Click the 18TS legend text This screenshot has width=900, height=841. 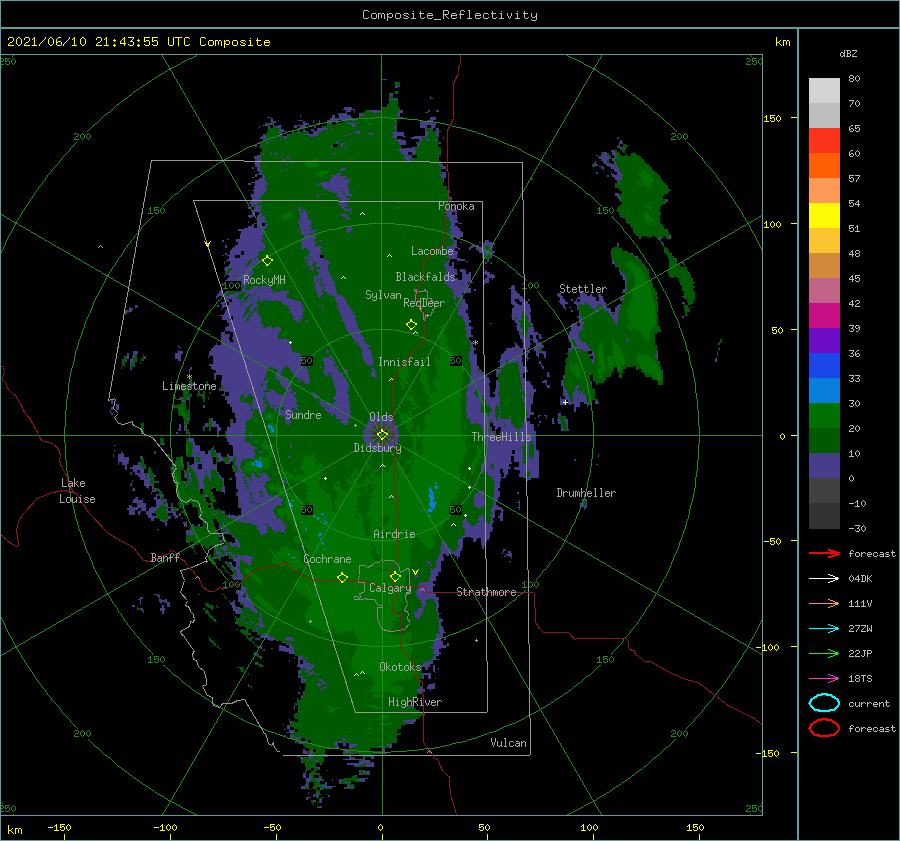click(860, 679)
